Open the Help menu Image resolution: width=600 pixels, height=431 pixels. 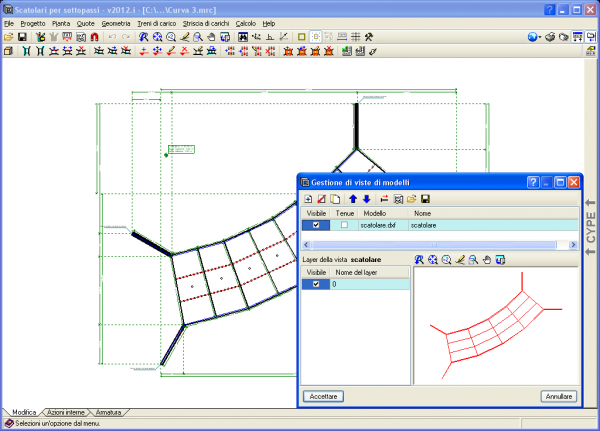click(269, 24)
